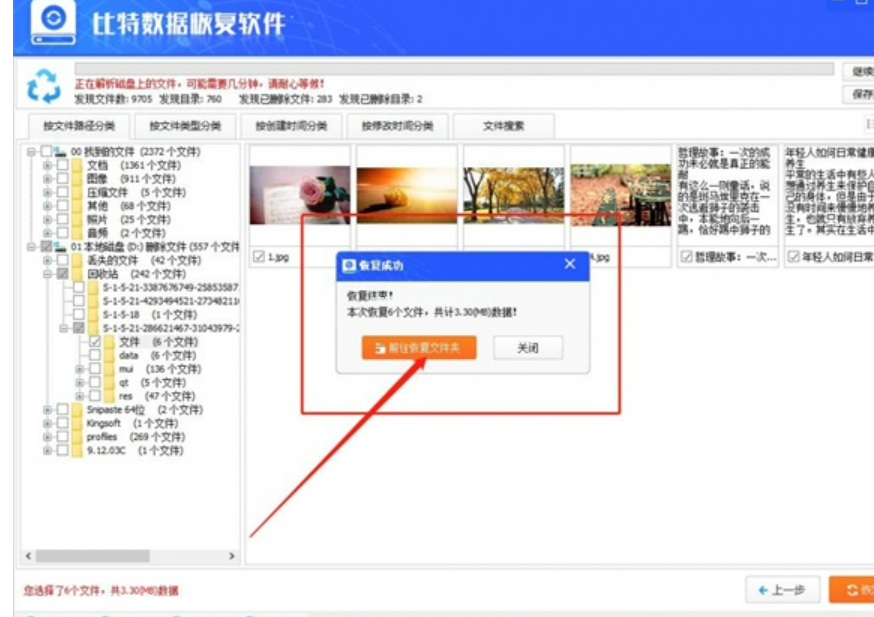The height and width of the screenshot is (617, 874).
Task: Click the 前往恢复文件夹 button
Action: pos(419,348)
